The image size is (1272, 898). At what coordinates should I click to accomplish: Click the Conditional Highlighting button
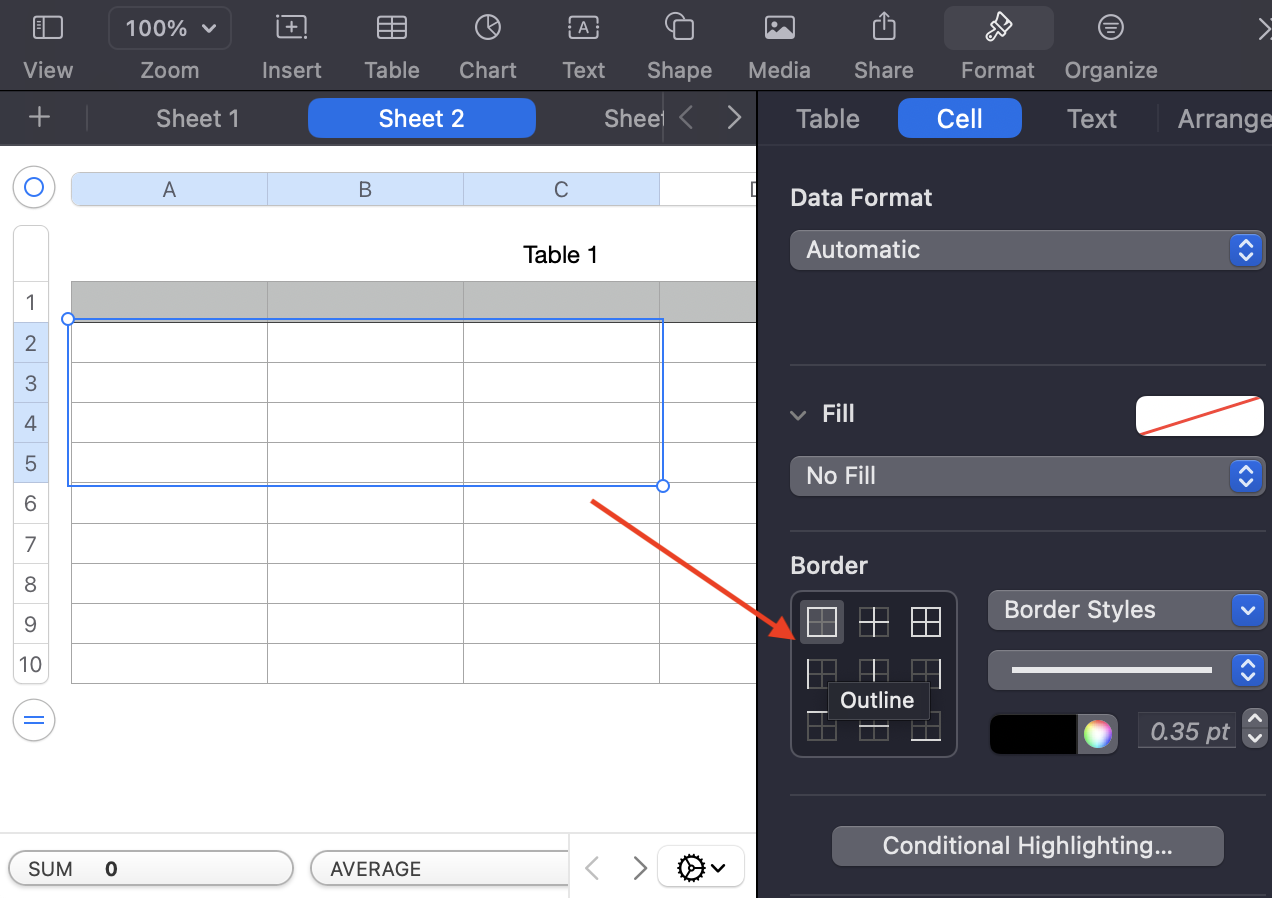point(1028,846)
